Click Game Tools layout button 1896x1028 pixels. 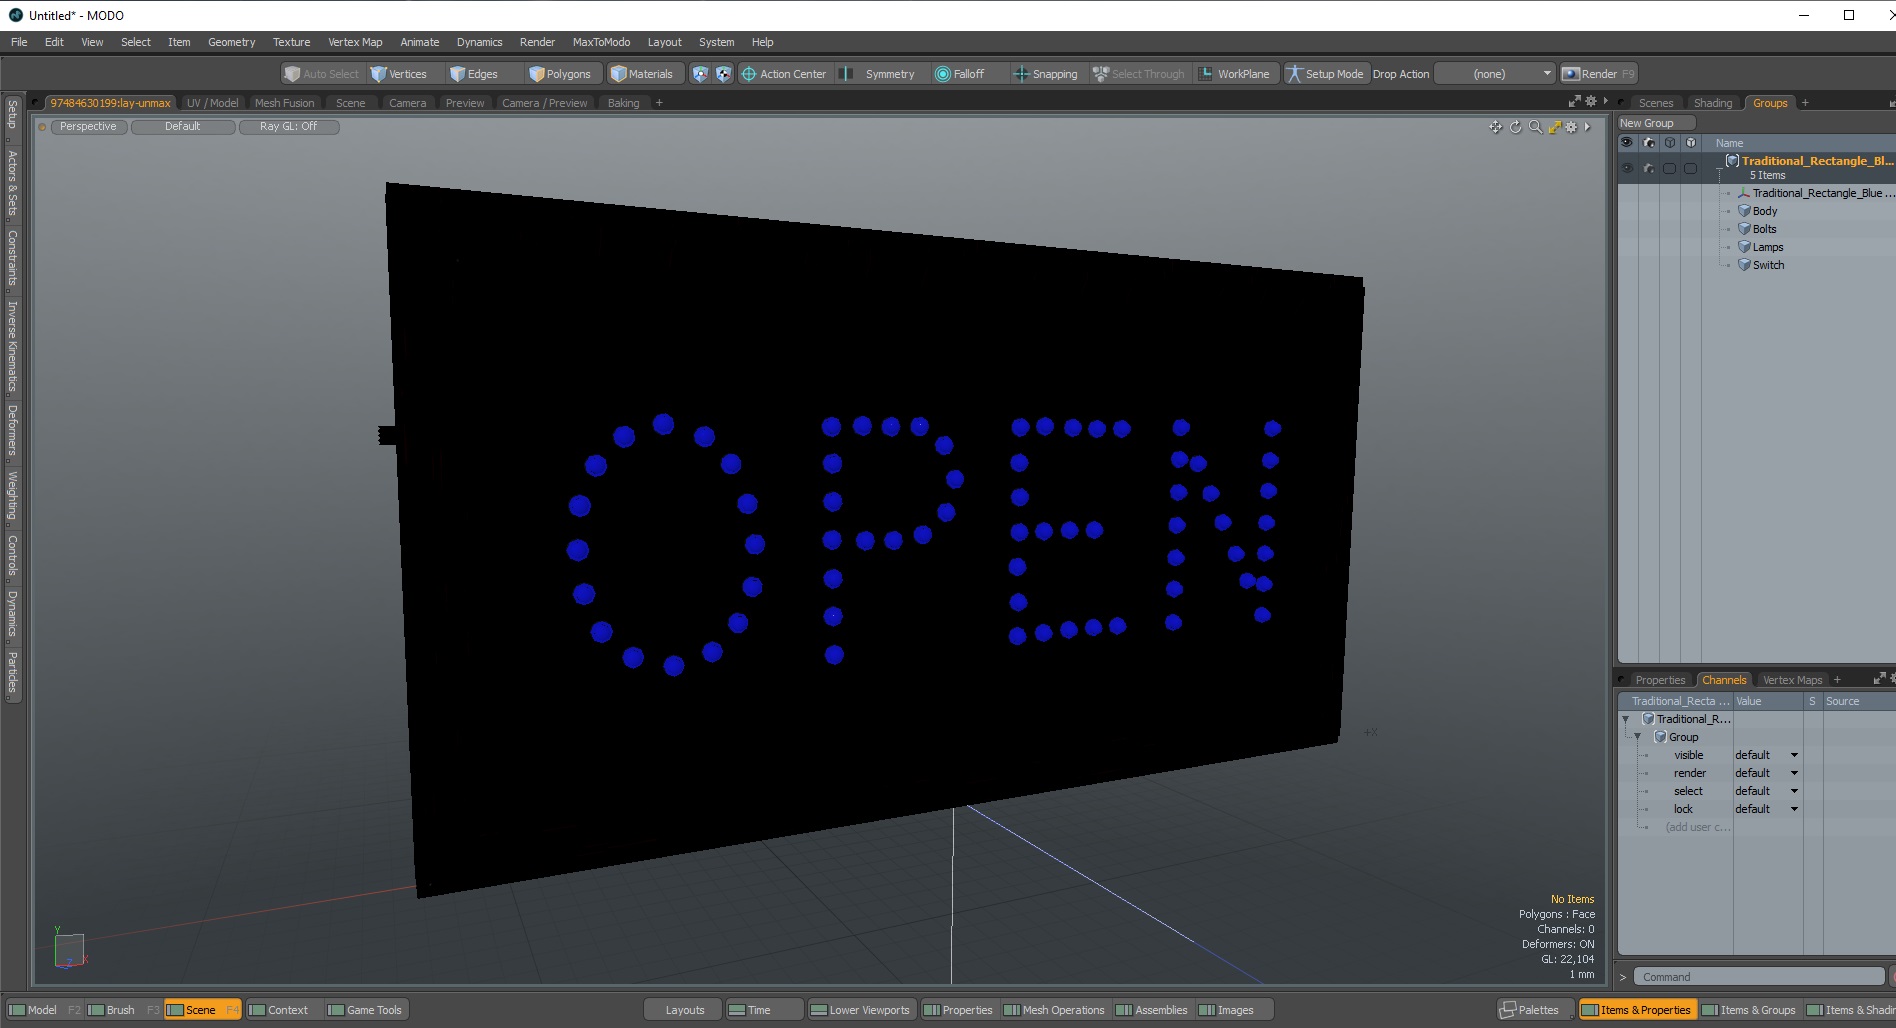365,1010
